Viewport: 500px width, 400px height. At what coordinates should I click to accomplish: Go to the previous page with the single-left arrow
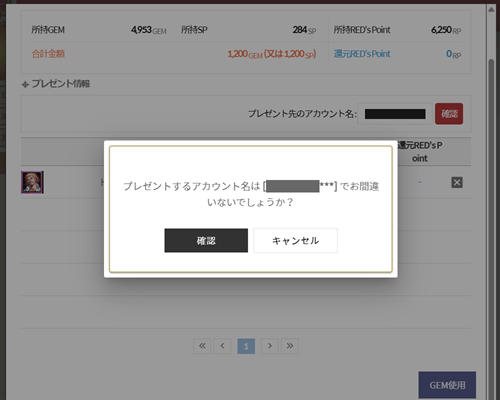click(x=222, y=346)
